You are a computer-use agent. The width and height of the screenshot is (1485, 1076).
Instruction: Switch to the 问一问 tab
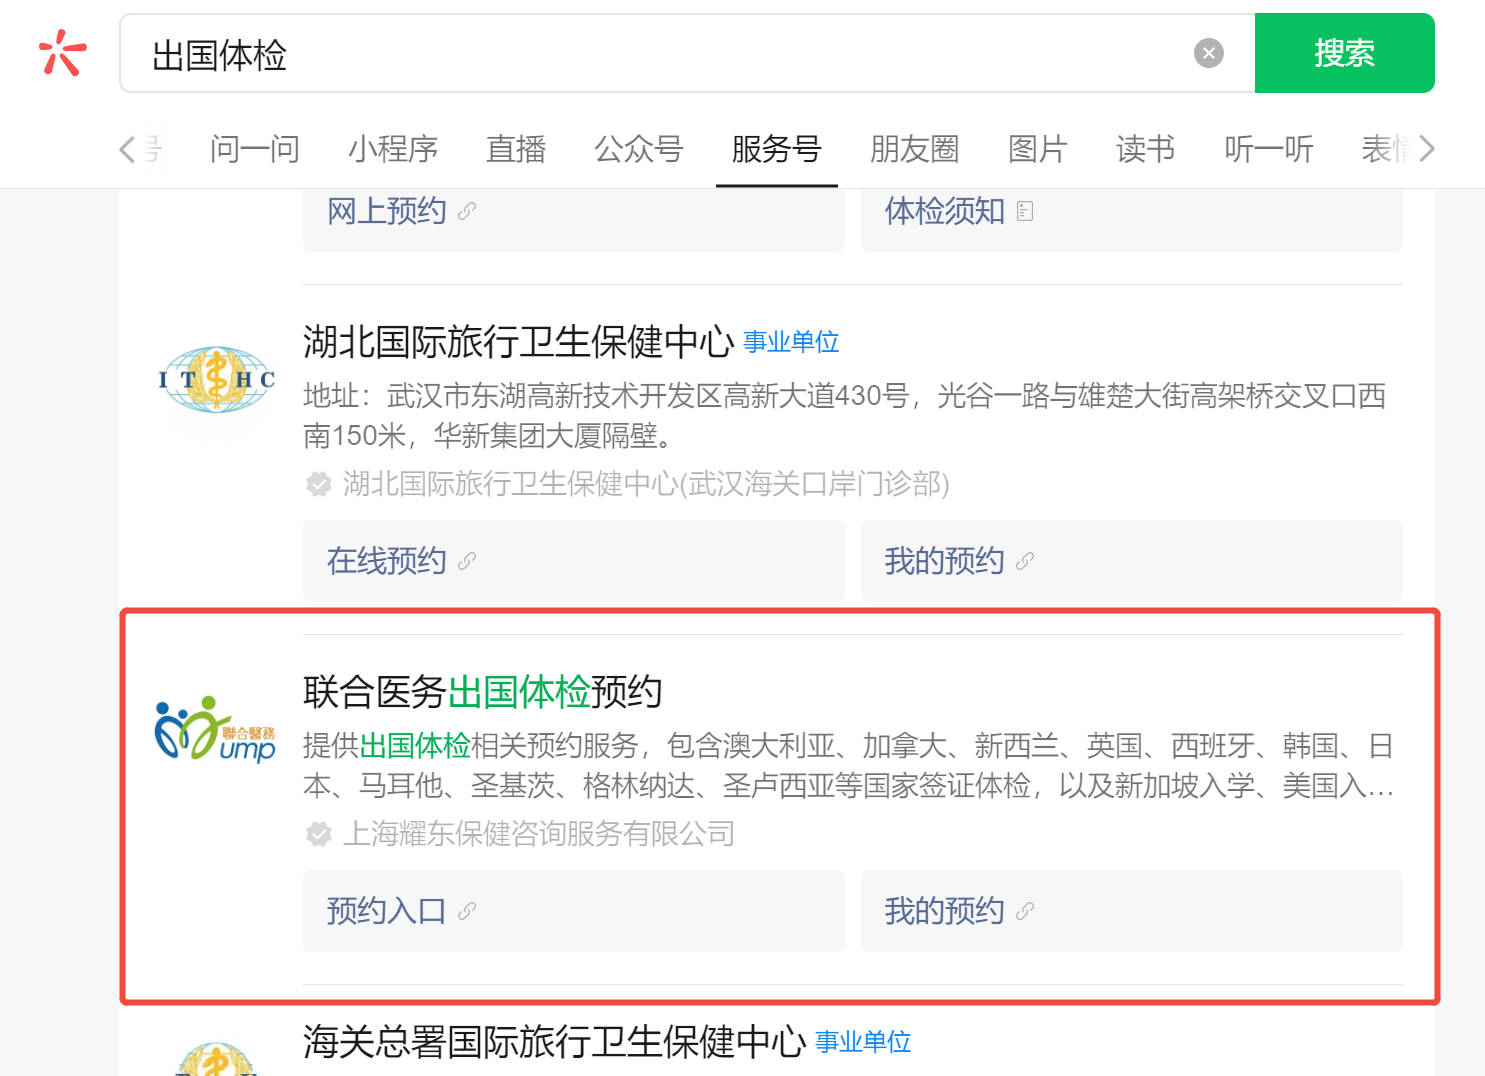pyautogui.click(x=255, y=149)
